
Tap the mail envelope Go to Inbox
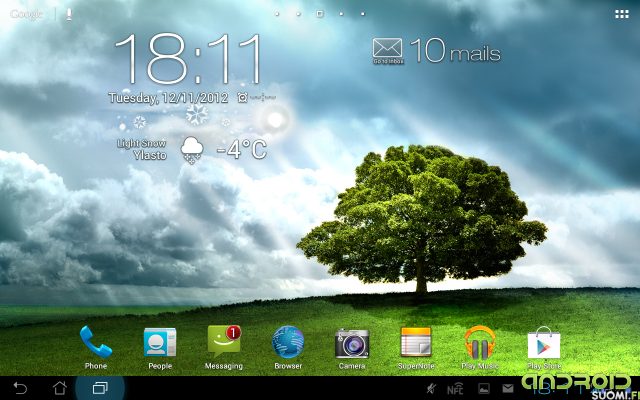pos(388,51)
